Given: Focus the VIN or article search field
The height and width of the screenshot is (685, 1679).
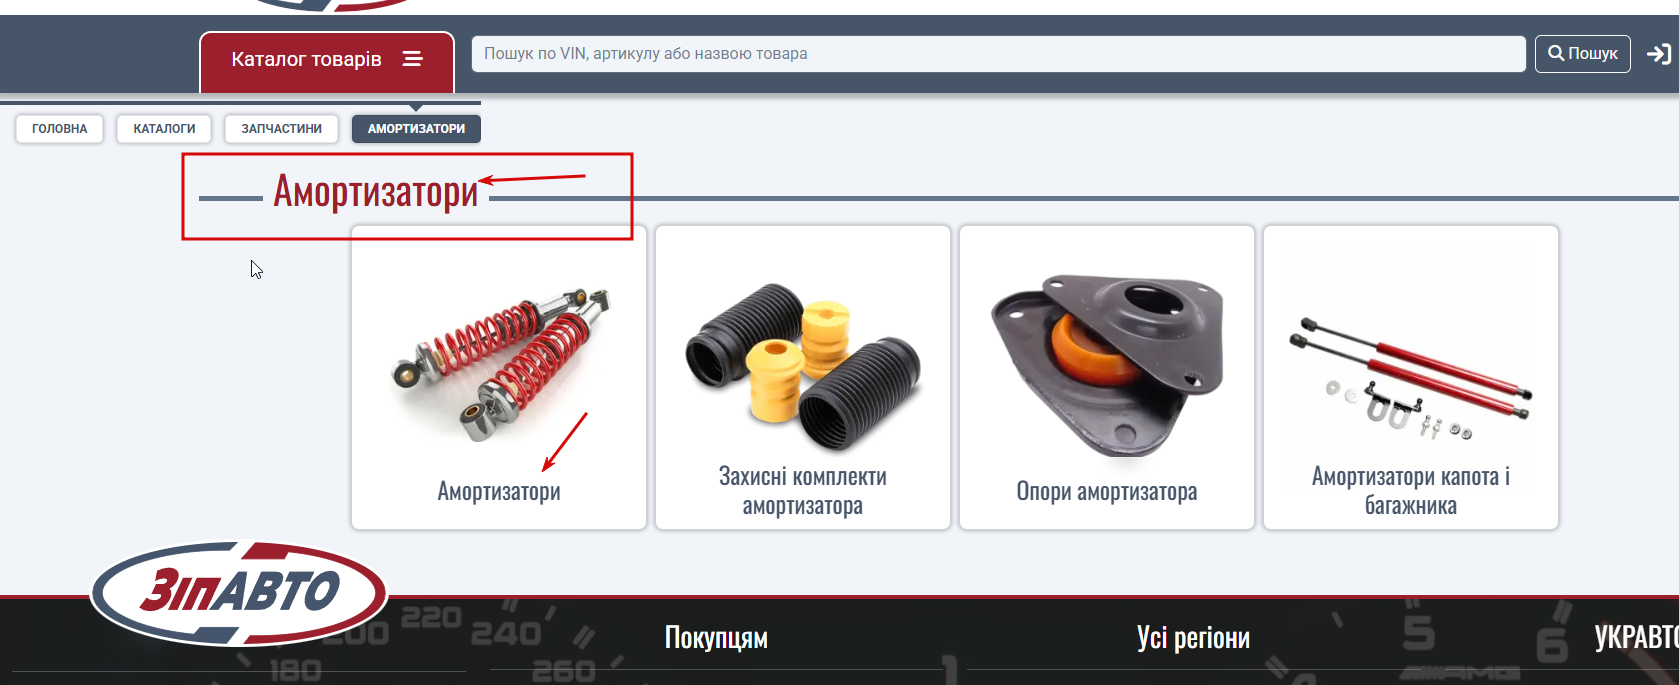Looking at the screenshot, I should pyautogui.click(x=998, y=54).
